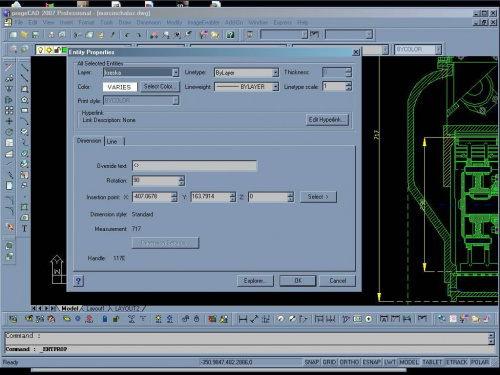Select the Arc draw tool
Viewport: 500px width, 375px height.
point(25,121)
